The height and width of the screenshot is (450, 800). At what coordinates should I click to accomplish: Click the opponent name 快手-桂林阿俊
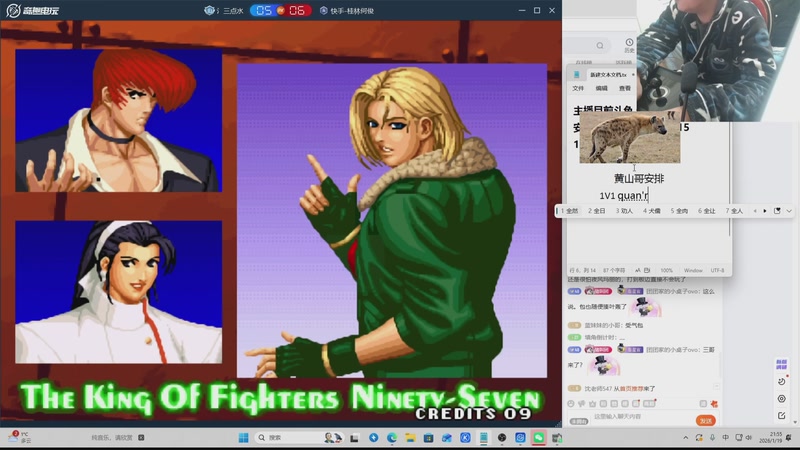[x=352, y=11]
